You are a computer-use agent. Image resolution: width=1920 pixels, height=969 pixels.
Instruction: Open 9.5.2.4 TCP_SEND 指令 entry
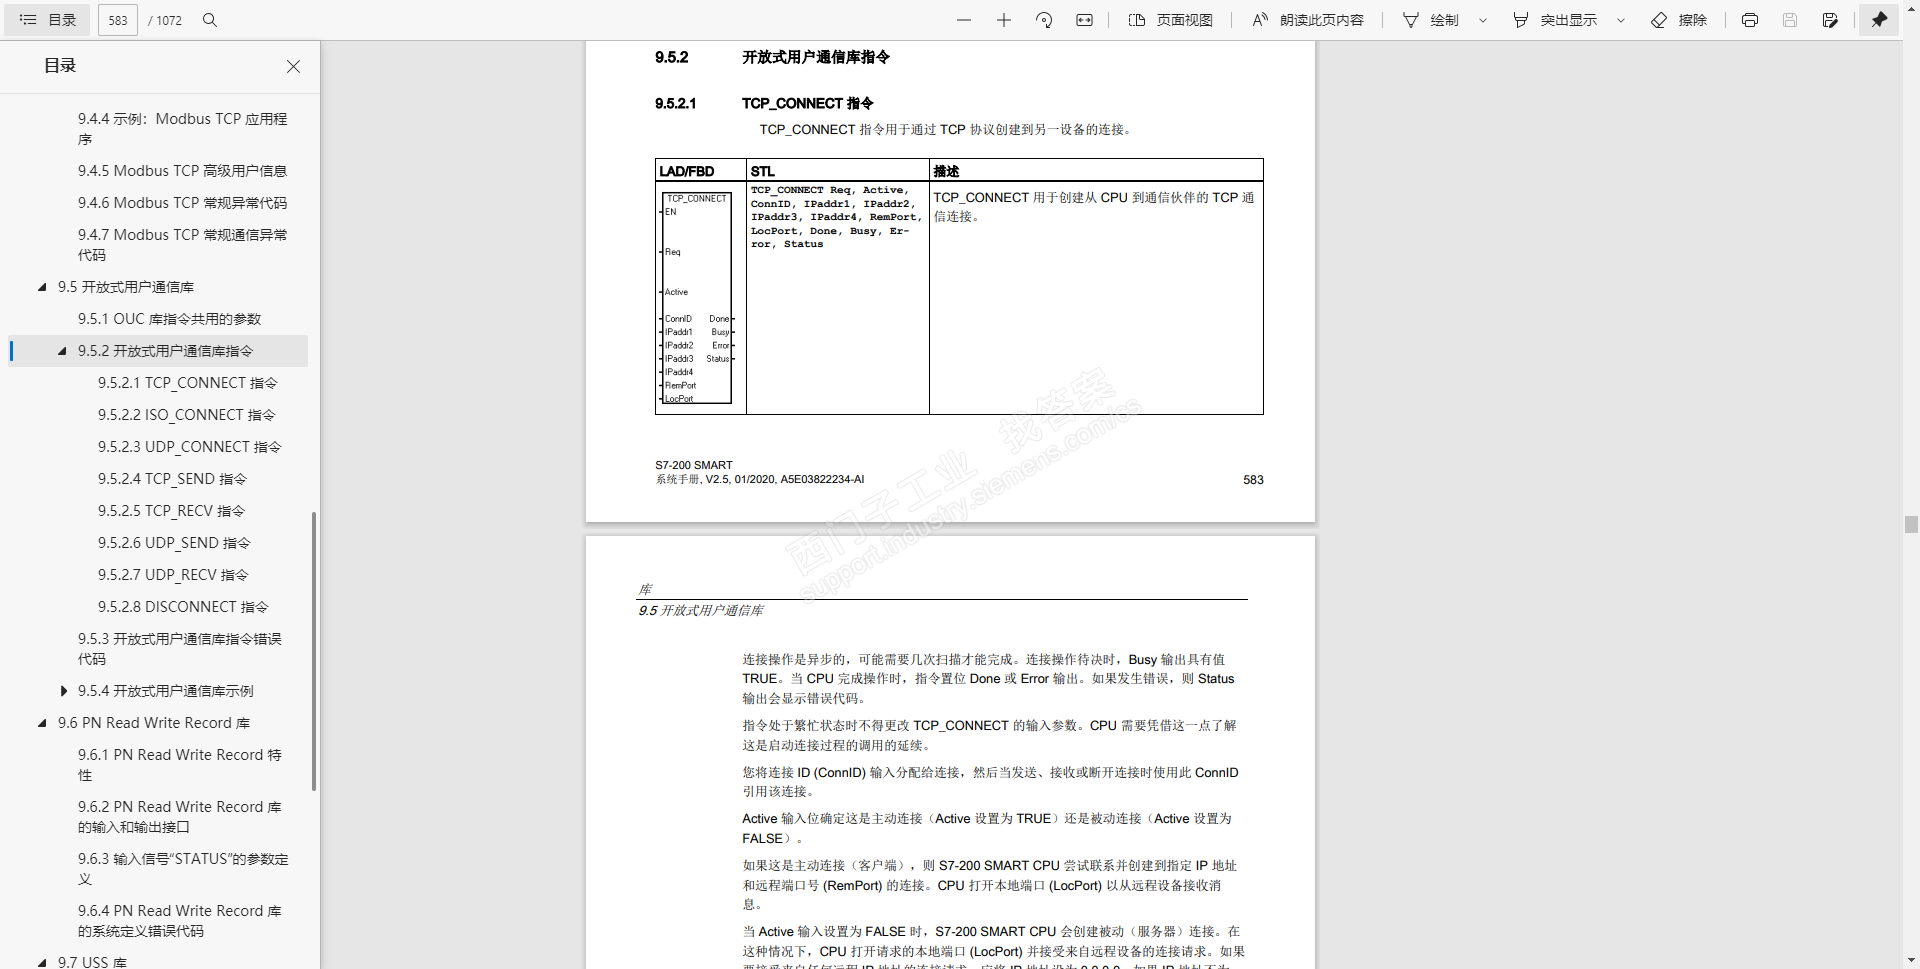(173, 479)
